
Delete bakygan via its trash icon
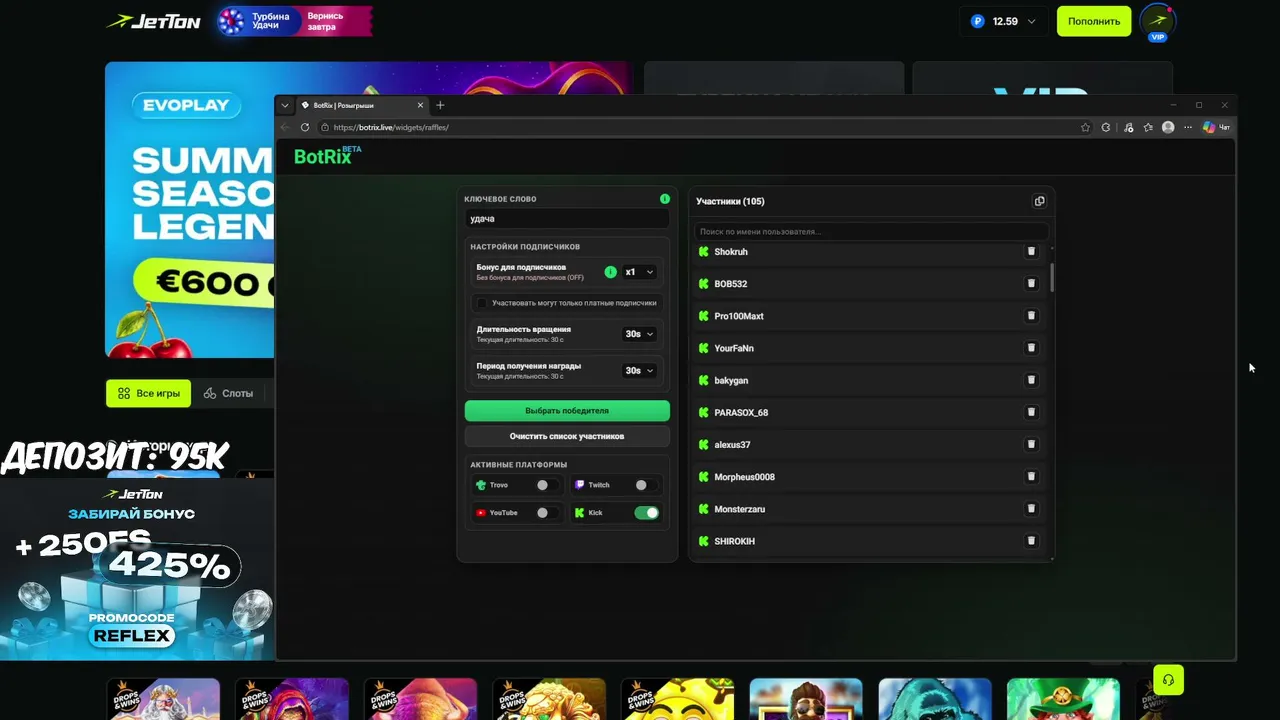(1031, 380)
